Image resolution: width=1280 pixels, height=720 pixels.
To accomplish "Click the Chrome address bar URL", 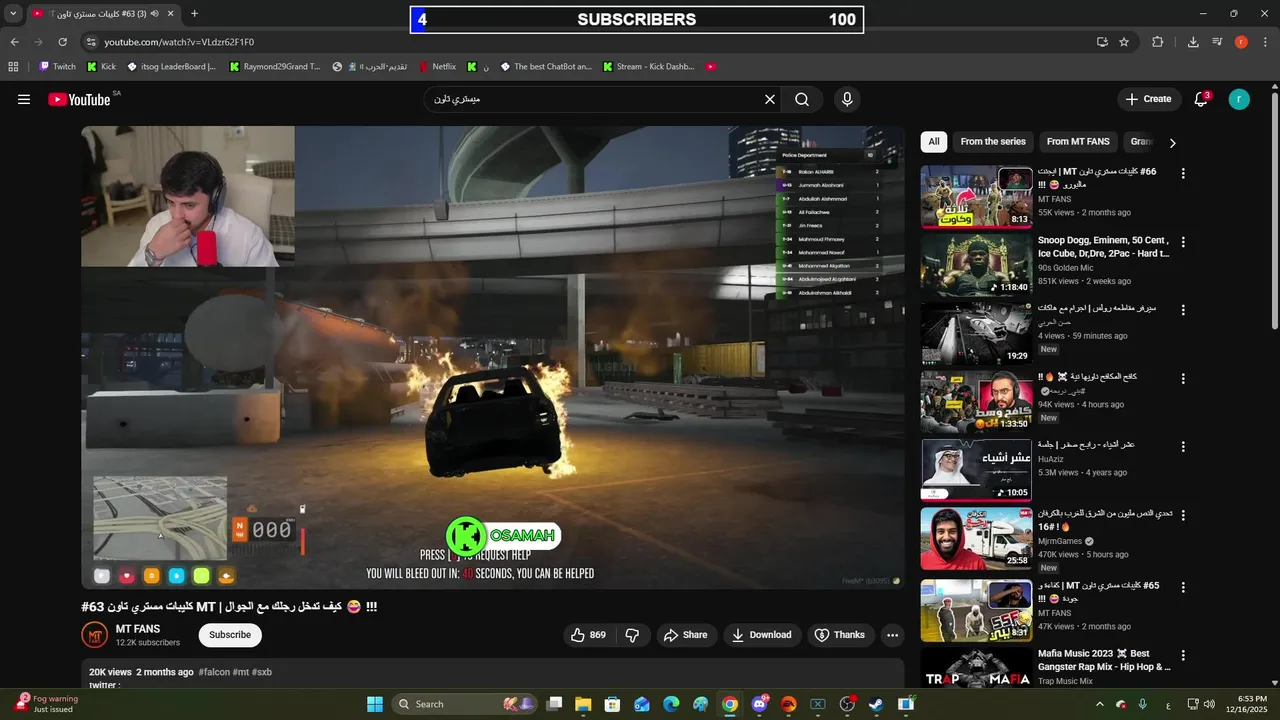I will coord(180,42).
